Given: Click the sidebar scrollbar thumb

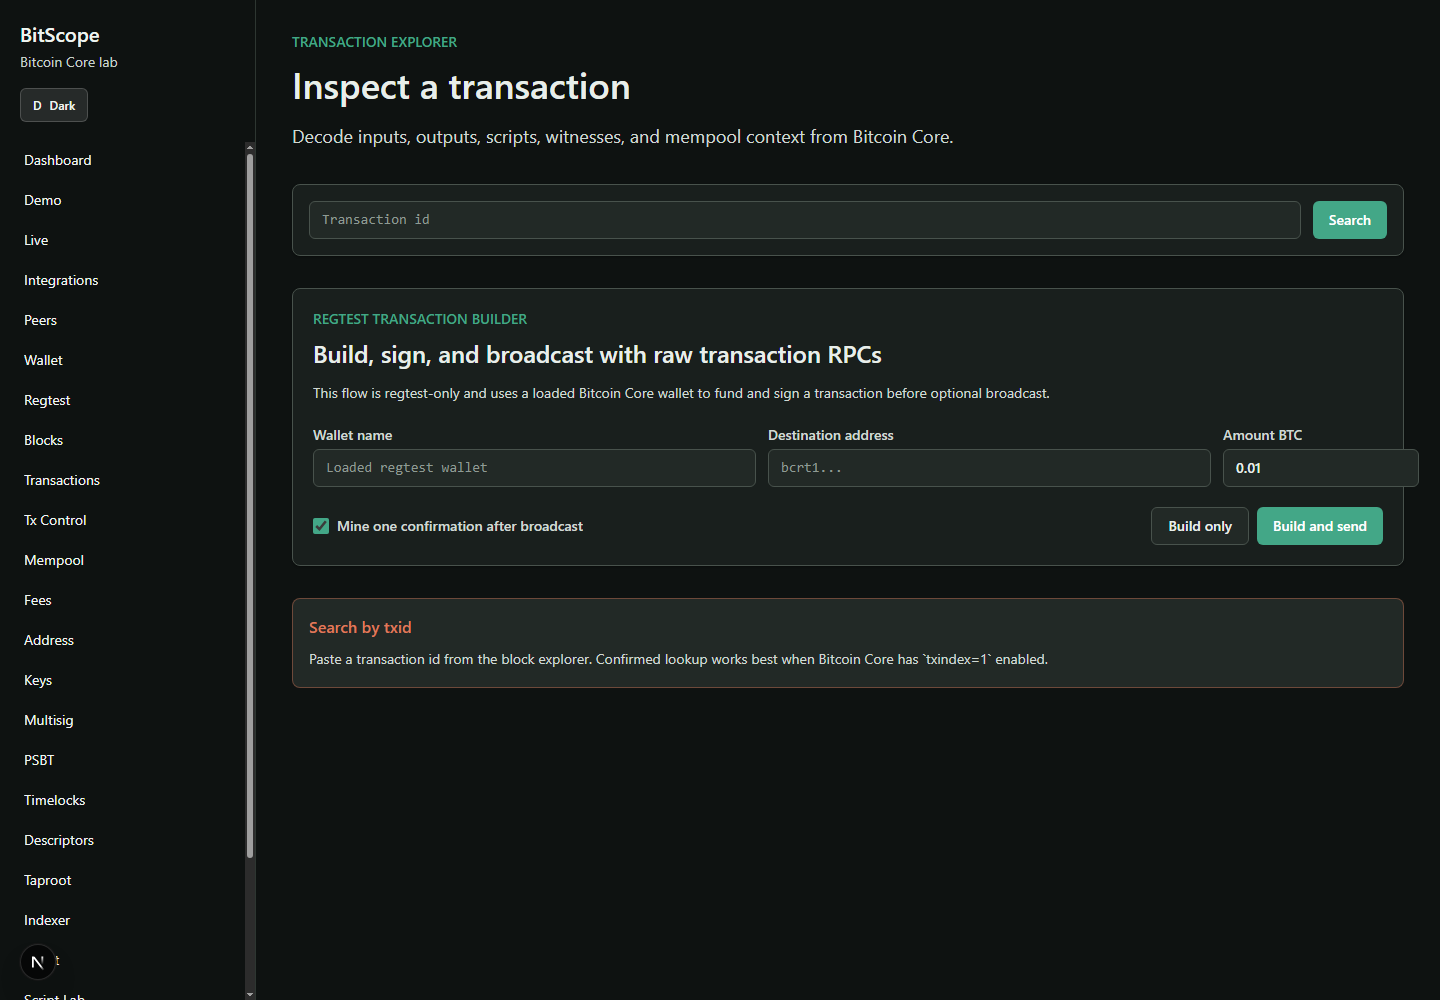Looking at the screenshot, I should (x=250, y=505).
